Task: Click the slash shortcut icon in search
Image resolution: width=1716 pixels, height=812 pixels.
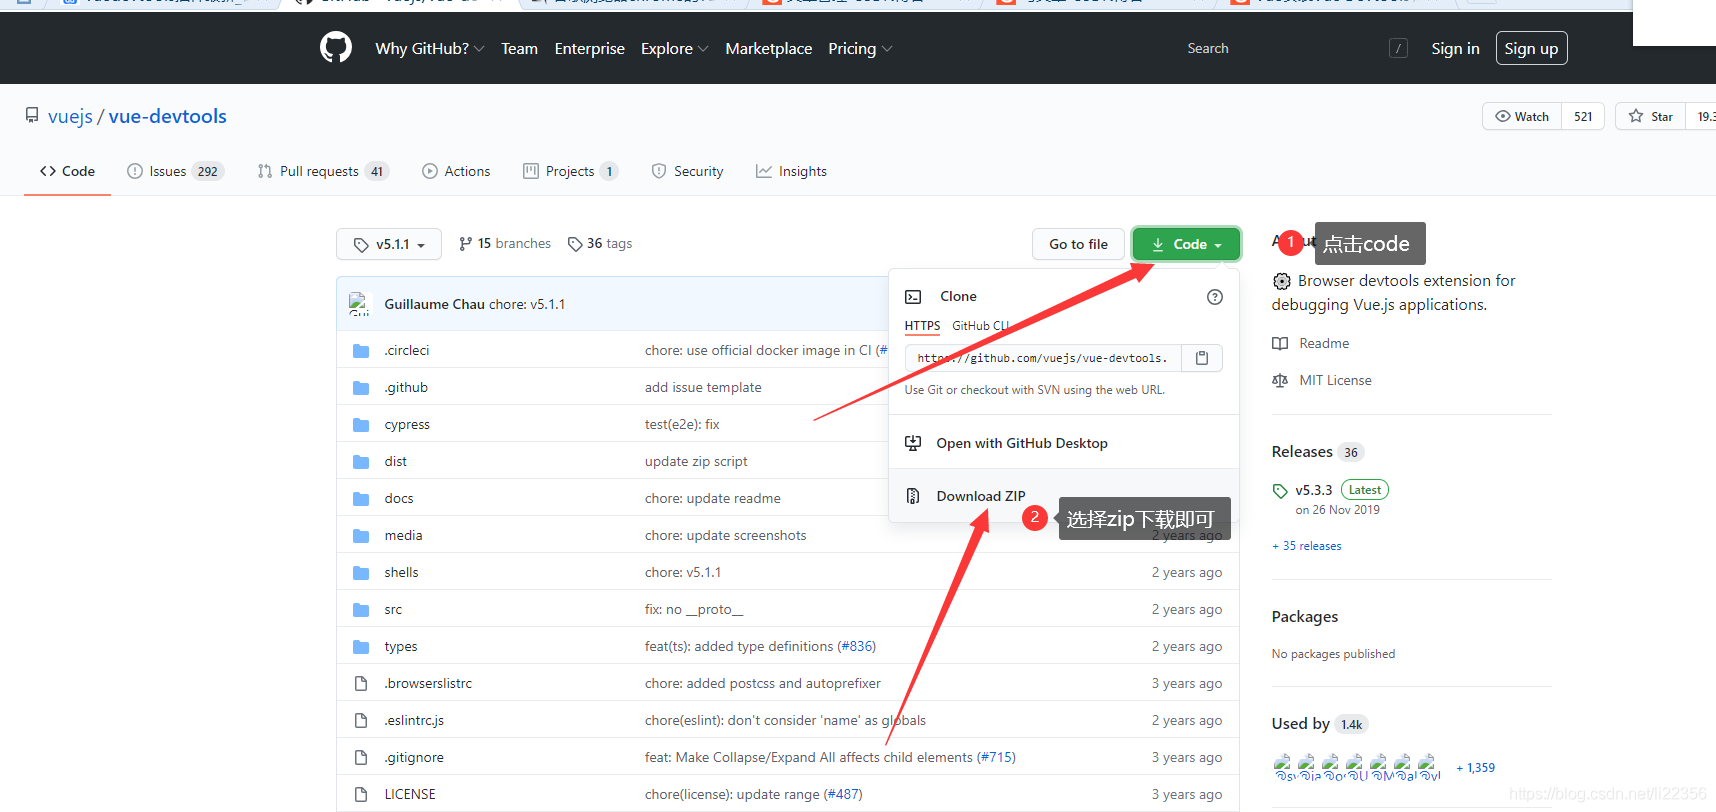Action: point(1399,48)
